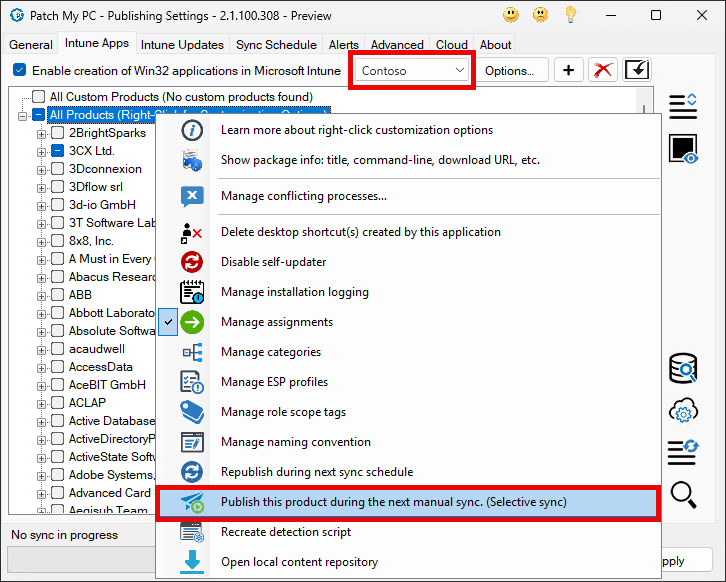Image resolution: width=726 pixels, height=582 pixels.
Task: Expand the 3Dflow srl tree node
Action: coord(41,188)
